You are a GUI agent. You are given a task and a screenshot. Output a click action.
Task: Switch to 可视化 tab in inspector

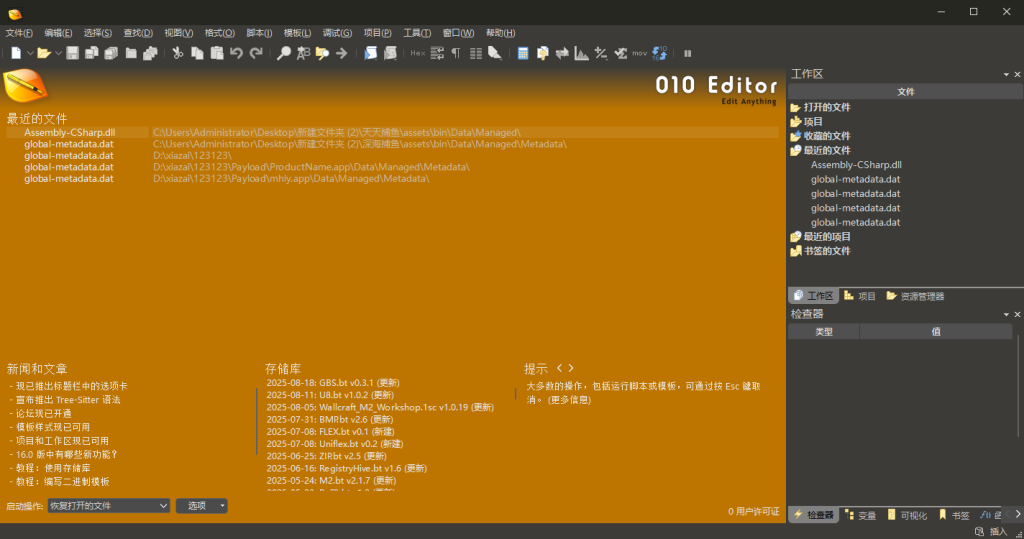coord(907,515)
